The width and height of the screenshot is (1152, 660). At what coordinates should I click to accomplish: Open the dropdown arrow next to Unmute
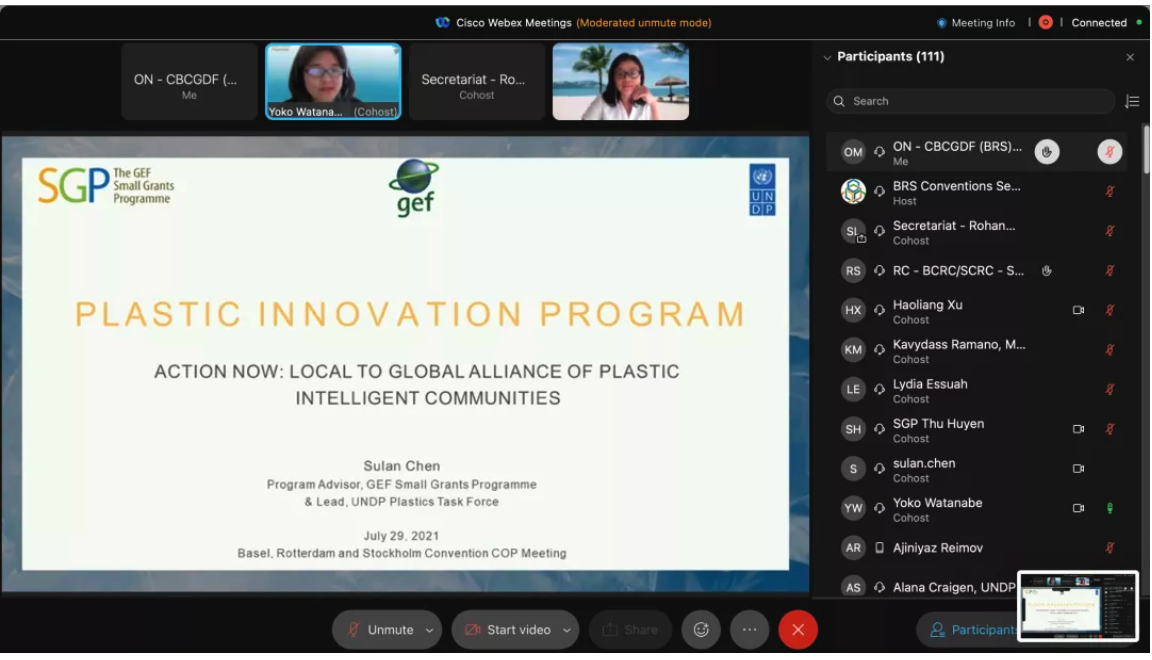click(430, 630)
